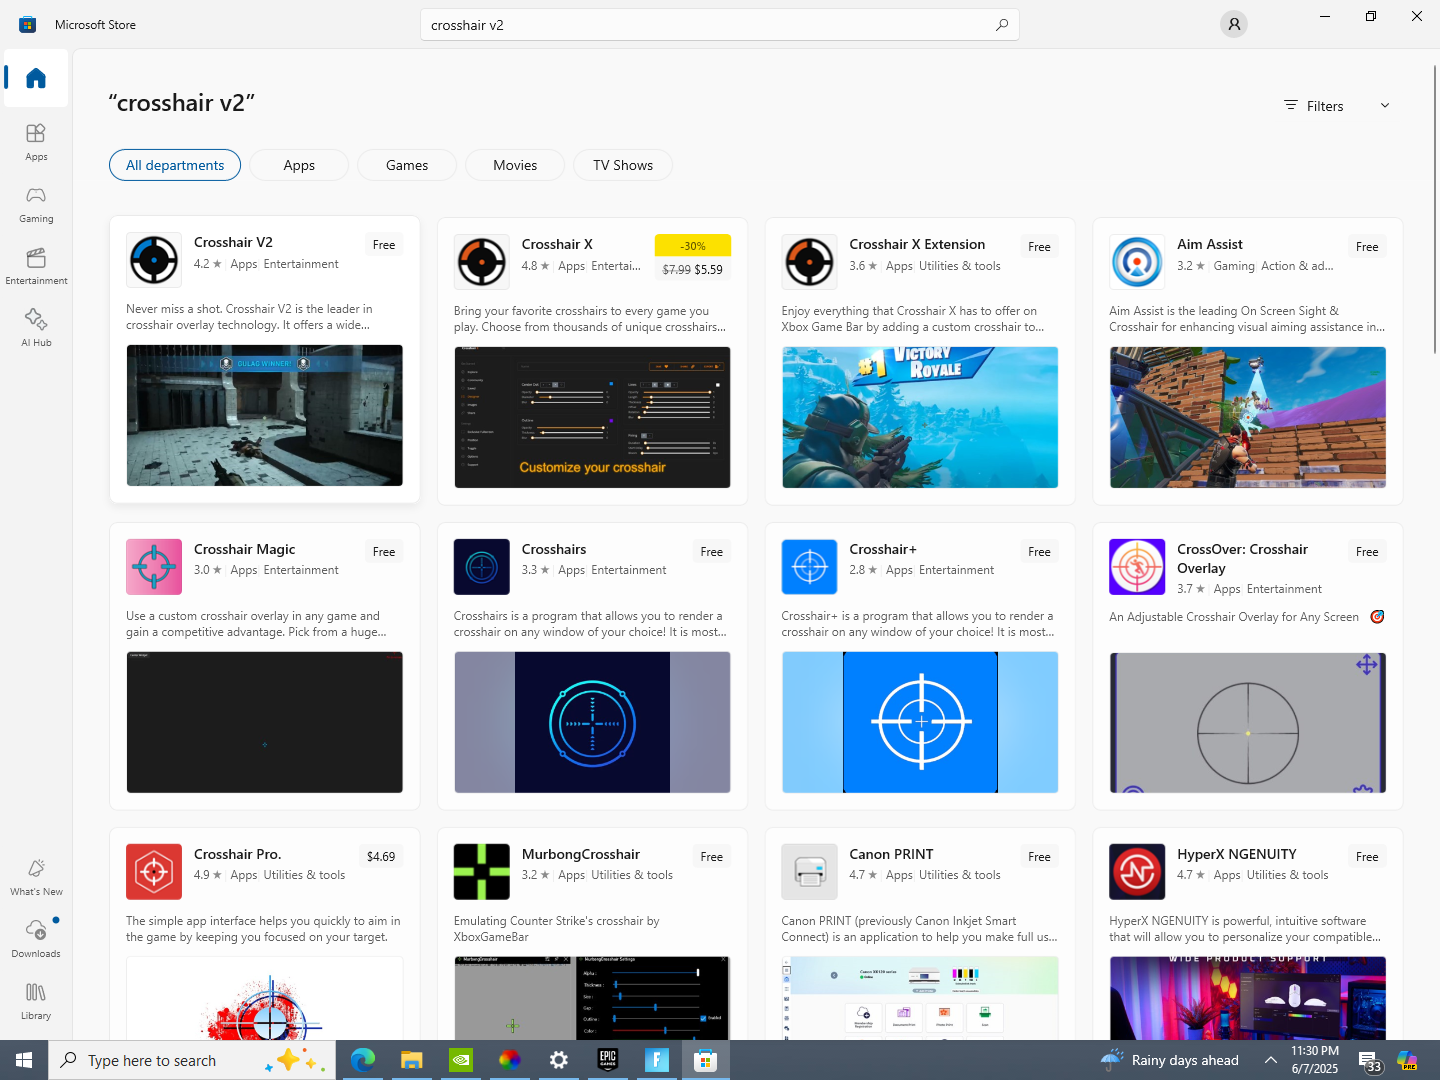The height and width of the screenshot is (1080, 1440).
Task: Show hidden system tray icons
Action: click(1271, 1060)
